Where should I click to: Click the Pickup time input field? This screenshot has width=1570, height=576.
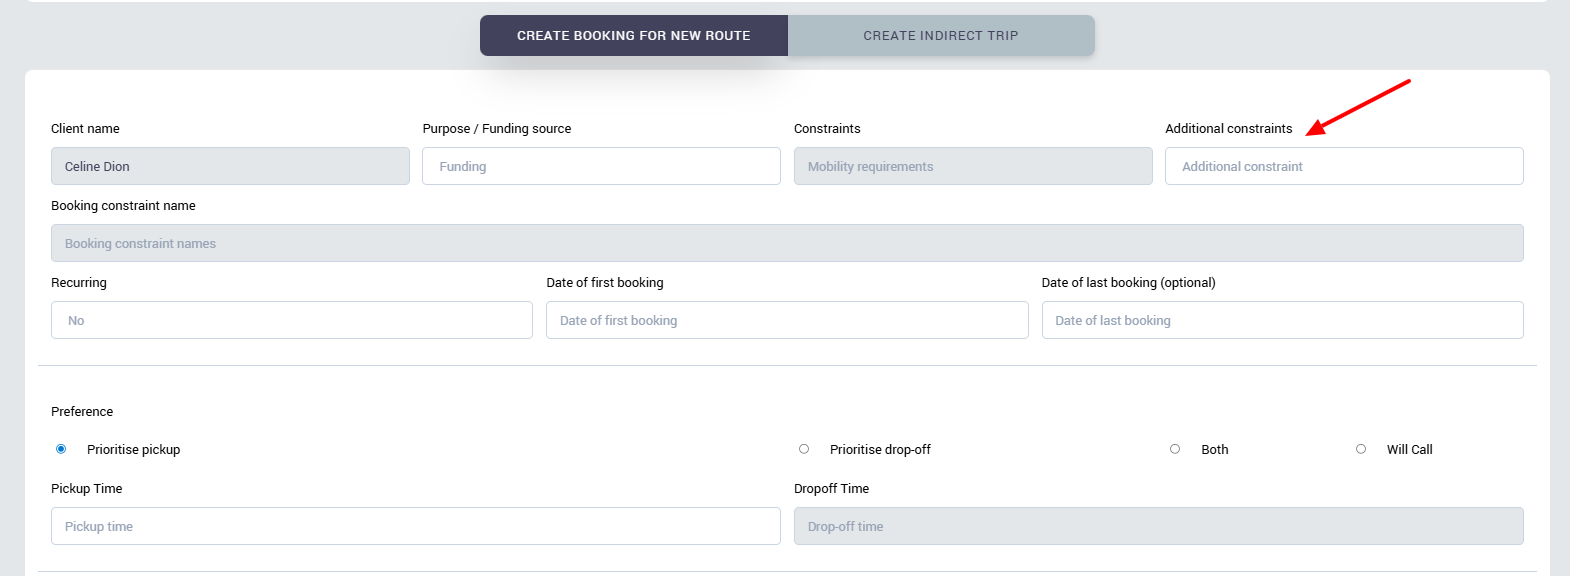coord(415,526)
